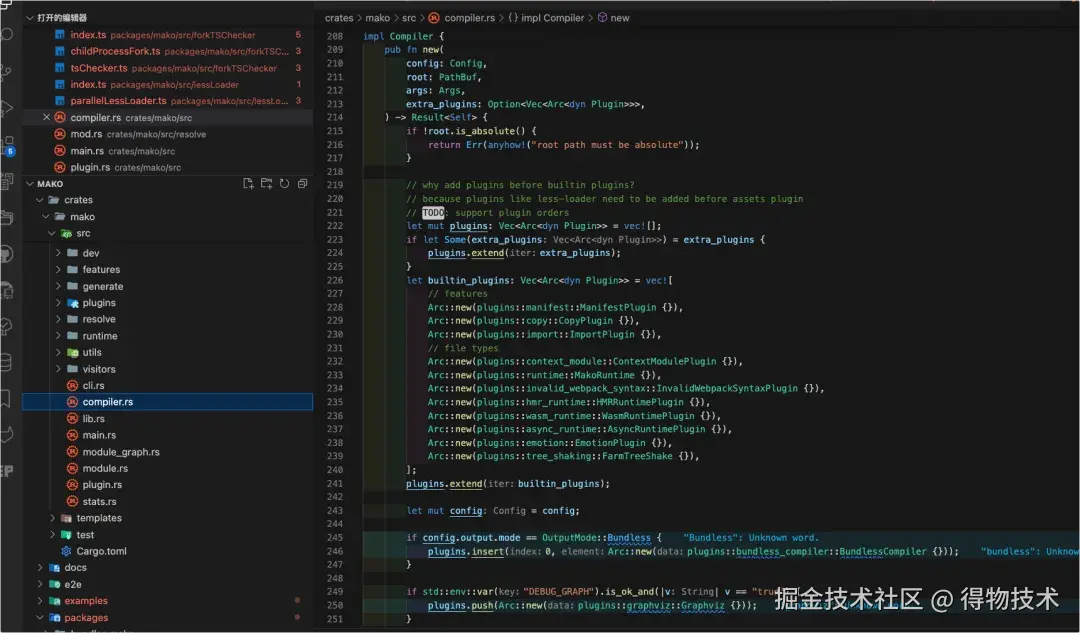Collapse the MAKO workspace section

(30, 184)
